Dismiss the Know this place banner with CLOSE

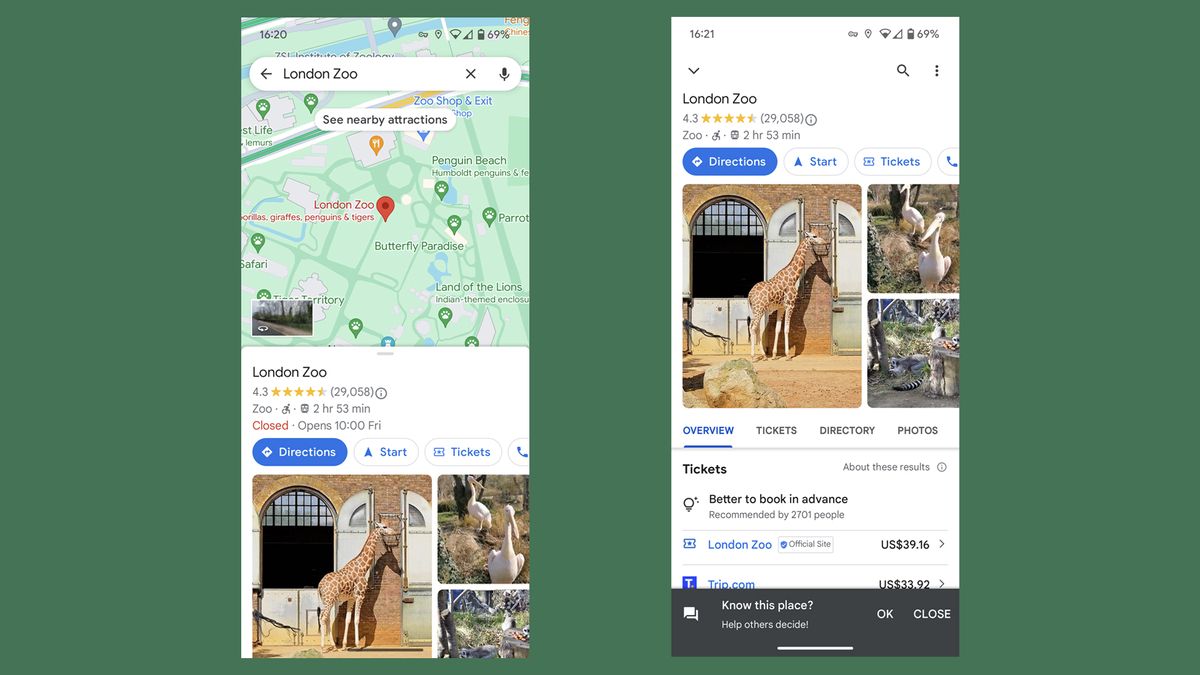[931, 614]
